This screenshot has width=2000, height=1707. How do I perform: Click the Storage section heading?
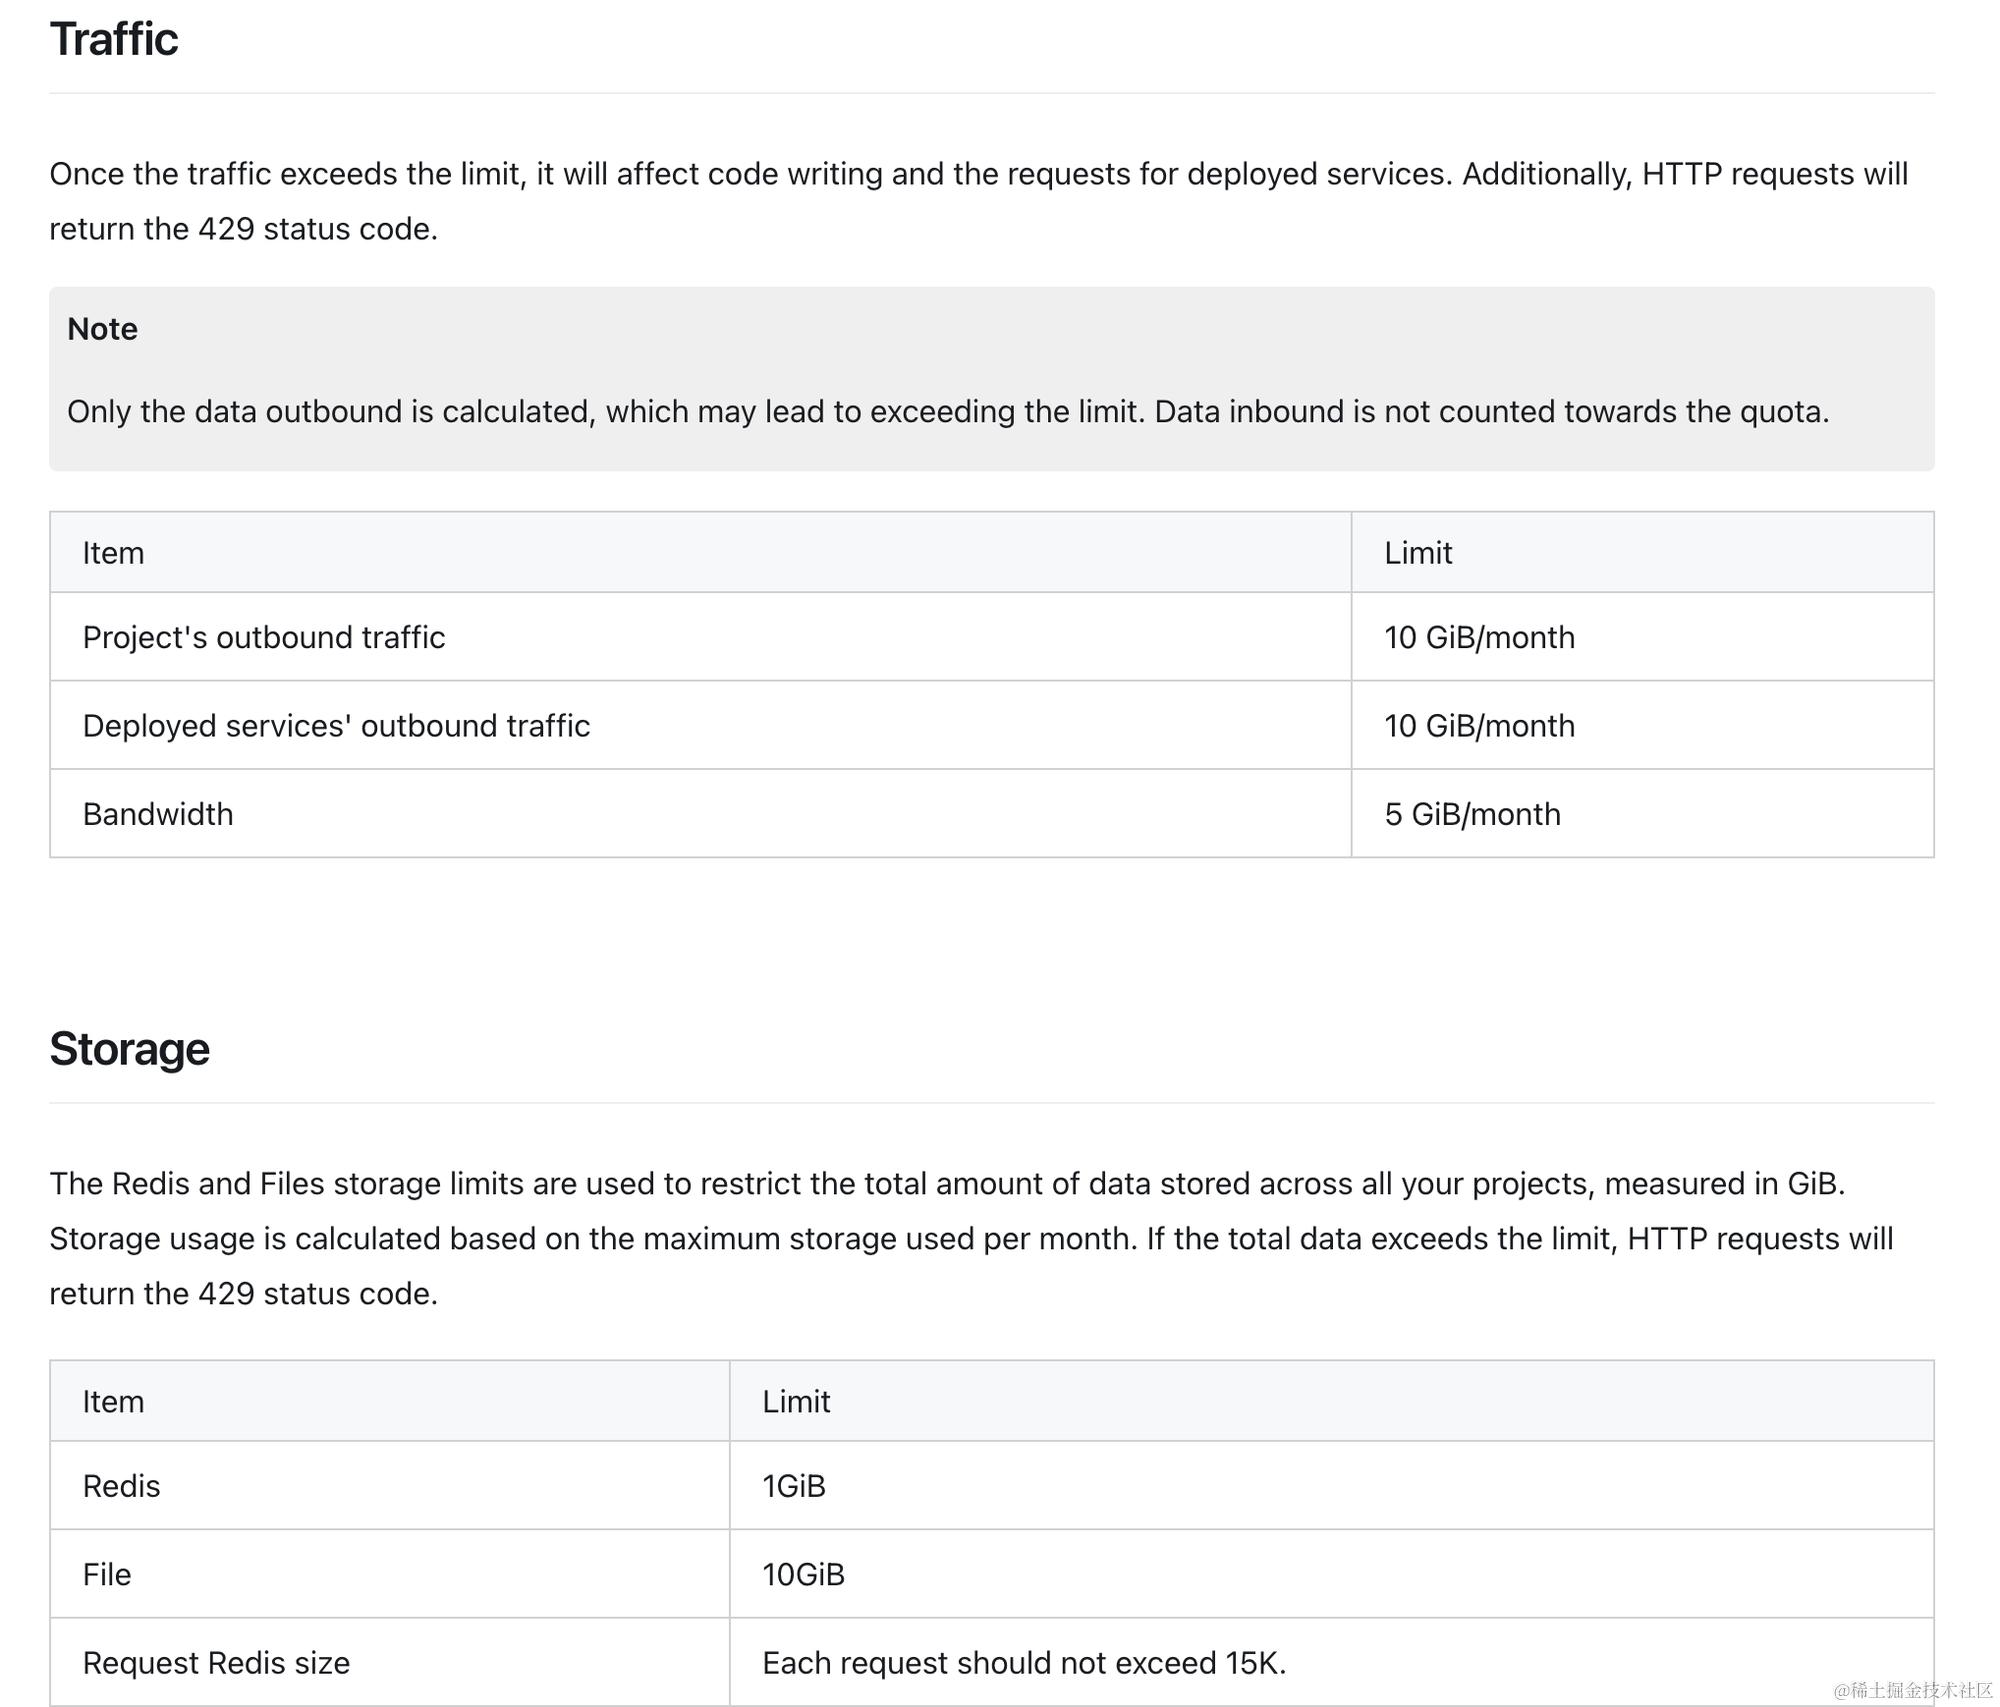pos(129,1049)
